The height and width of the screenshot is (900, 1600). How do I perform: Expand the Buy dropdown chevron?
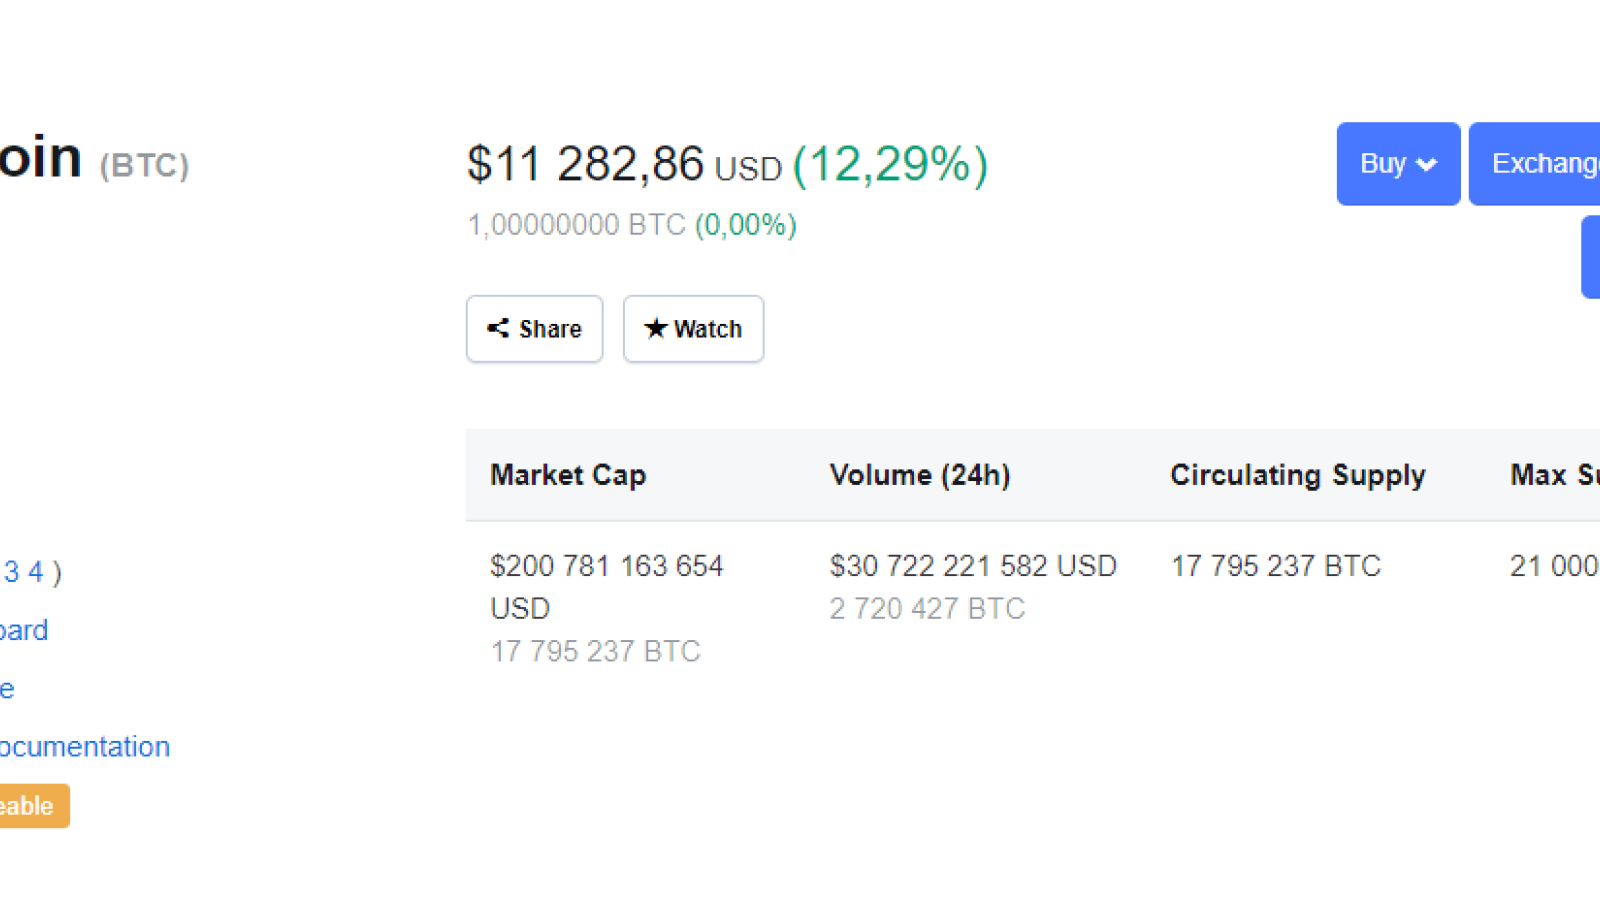(x=1427, y=164)
